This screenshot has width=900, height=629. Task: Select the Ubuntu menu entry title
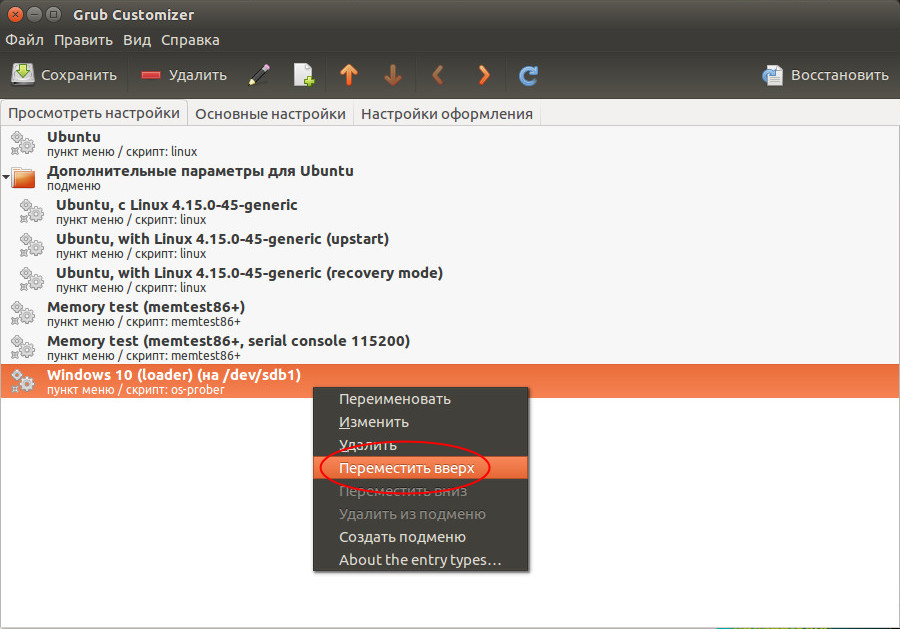tap(74, 137)
